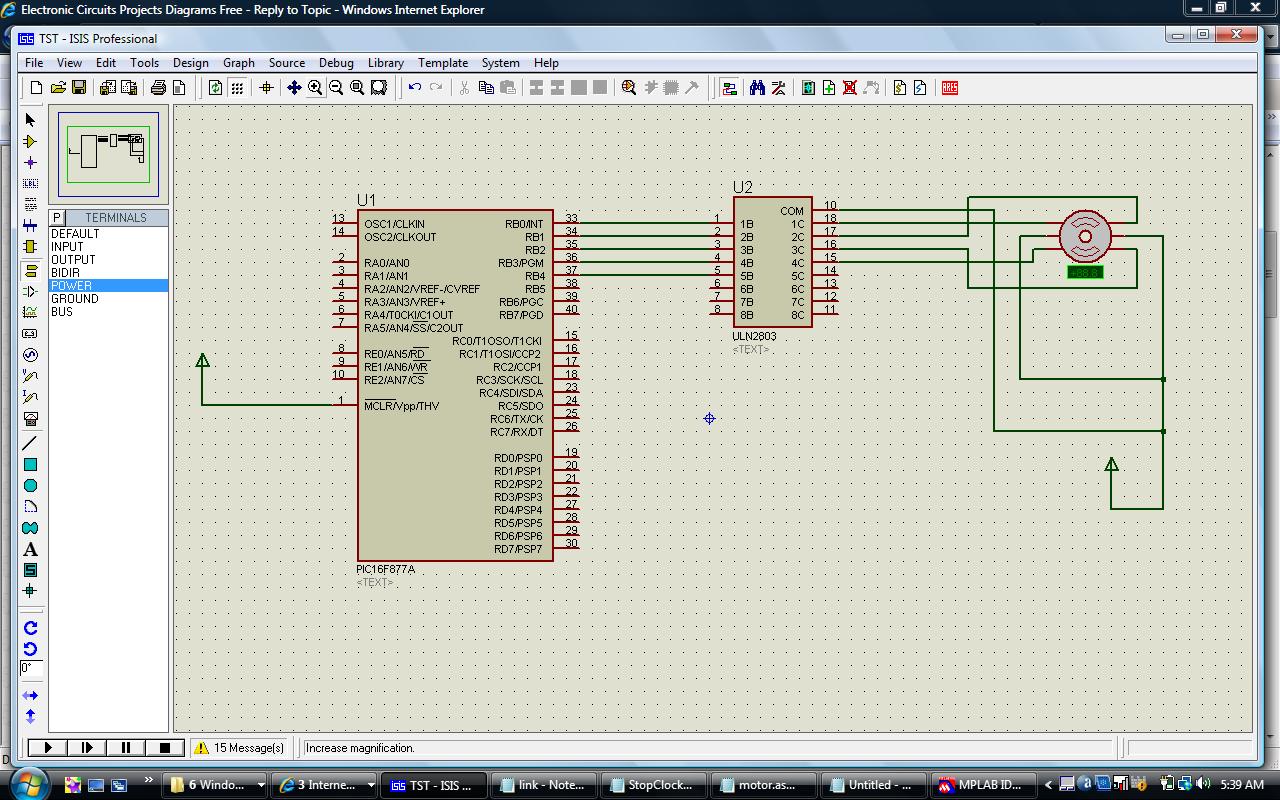Image resolution: width=1280 pixels, height=800 pixels.
Task: Click the Redraw Display icon
Action: point(216,88)
